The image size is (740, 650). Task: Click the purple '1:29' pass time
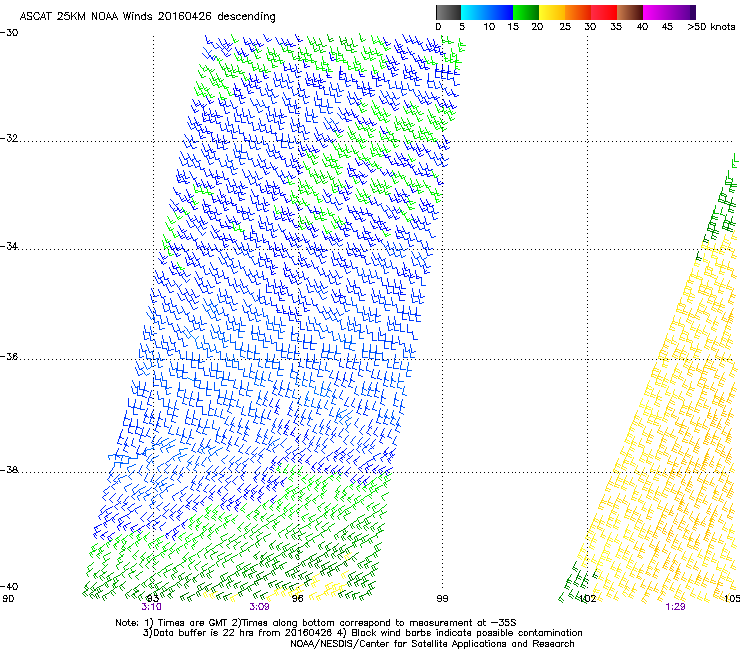coord(675,607)
